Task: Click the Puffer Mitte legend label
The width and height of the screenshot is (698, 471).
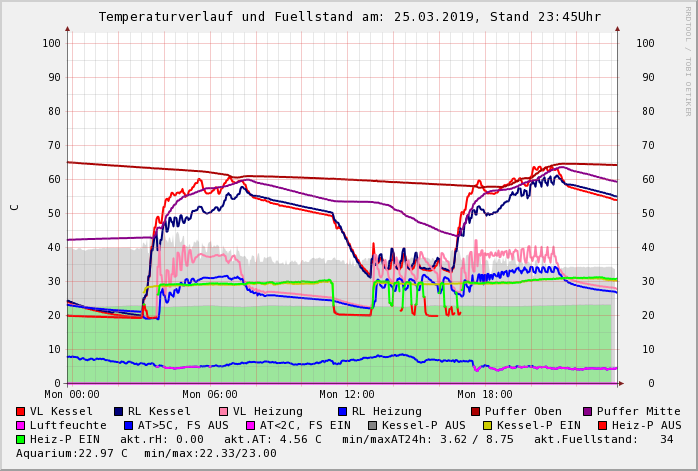Action: (639, 411)
